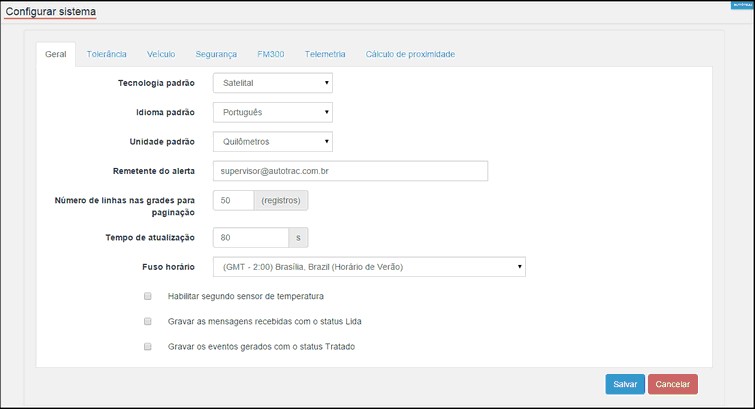Click the Tecnologia padrão label
Screen dimensions: 755x409
156,83
